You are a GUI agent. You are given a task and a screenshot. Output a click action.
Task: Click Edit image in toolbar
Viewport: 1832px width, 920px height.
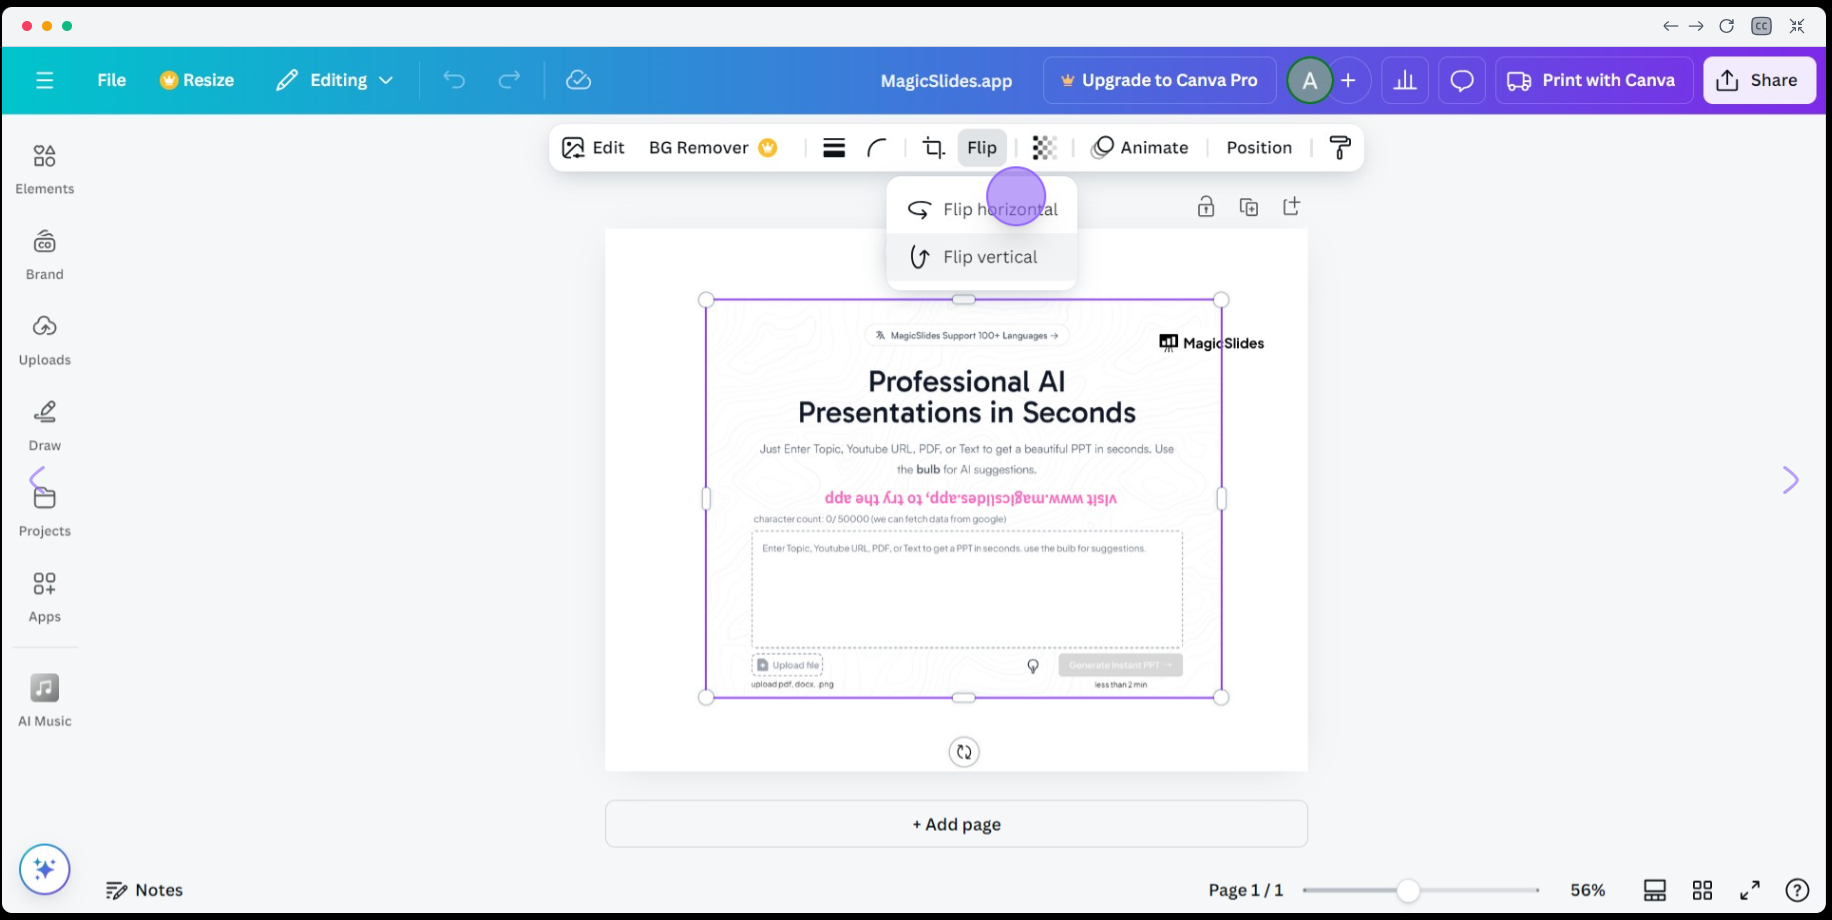click(x=593, y=148)
